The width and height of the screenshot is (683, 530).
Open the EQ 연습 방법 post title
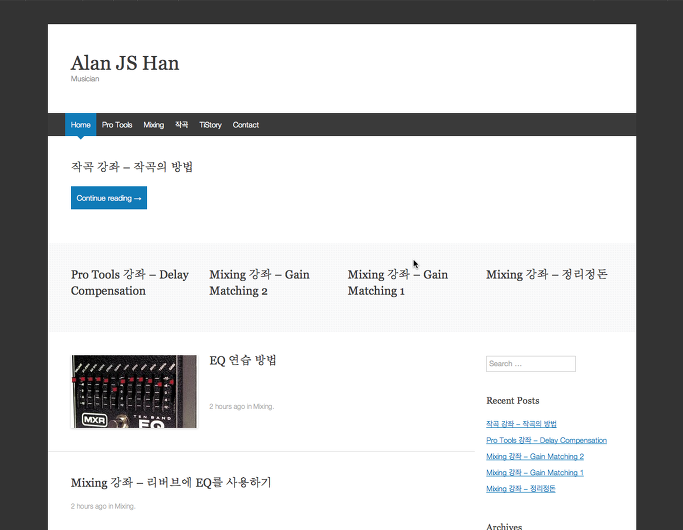243,361
